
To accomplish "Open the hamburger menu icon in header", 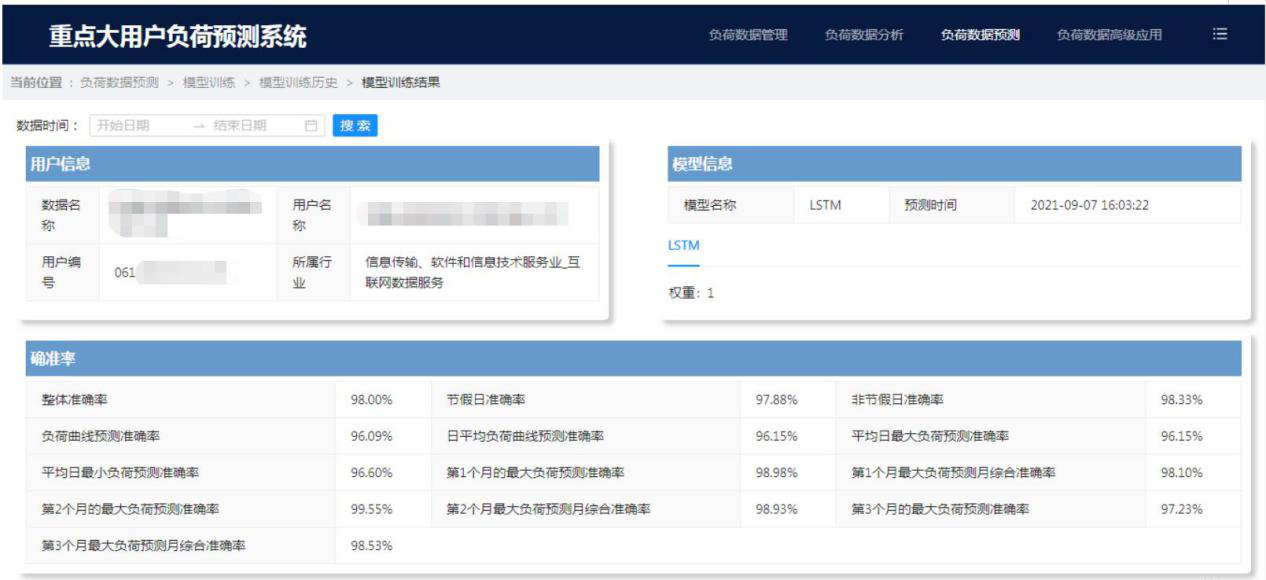I will coord(1219,34).
